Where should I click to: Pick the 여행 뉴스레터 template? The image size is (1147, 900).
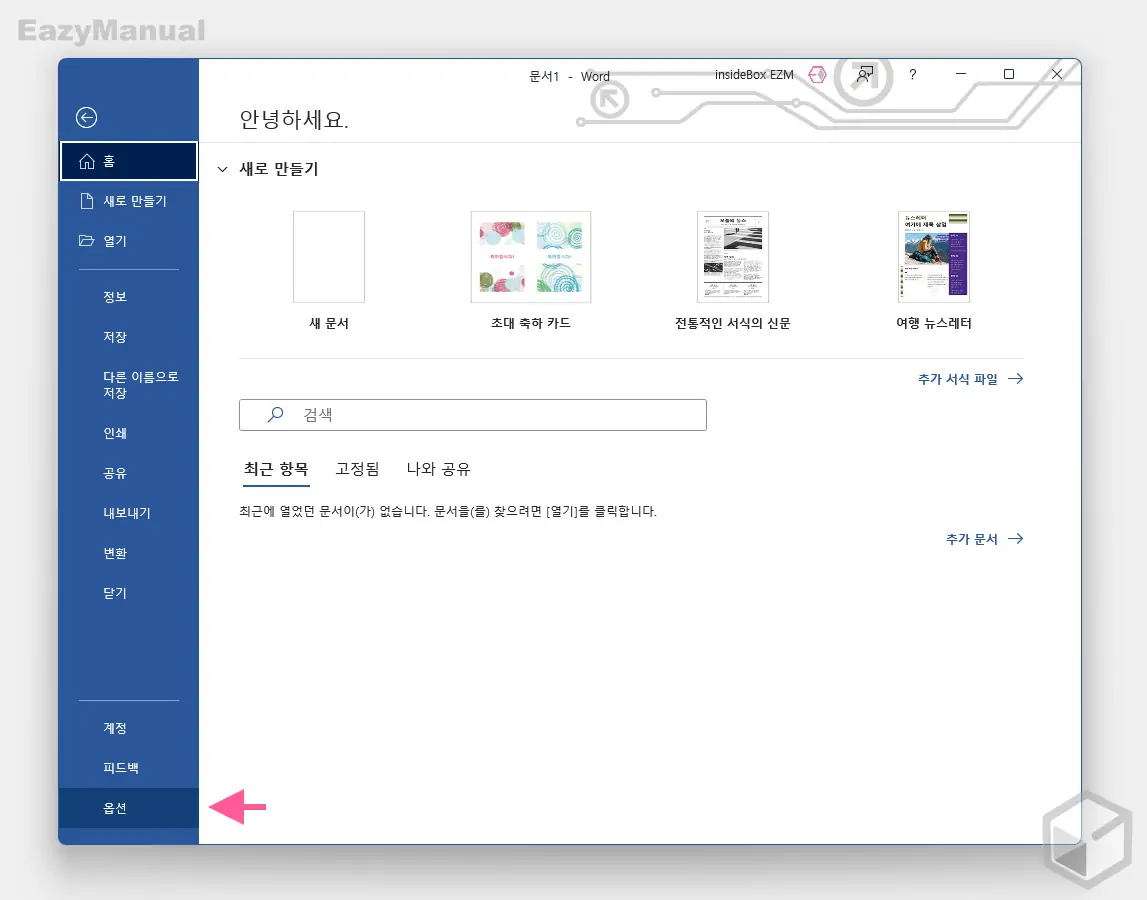(933, 269)
